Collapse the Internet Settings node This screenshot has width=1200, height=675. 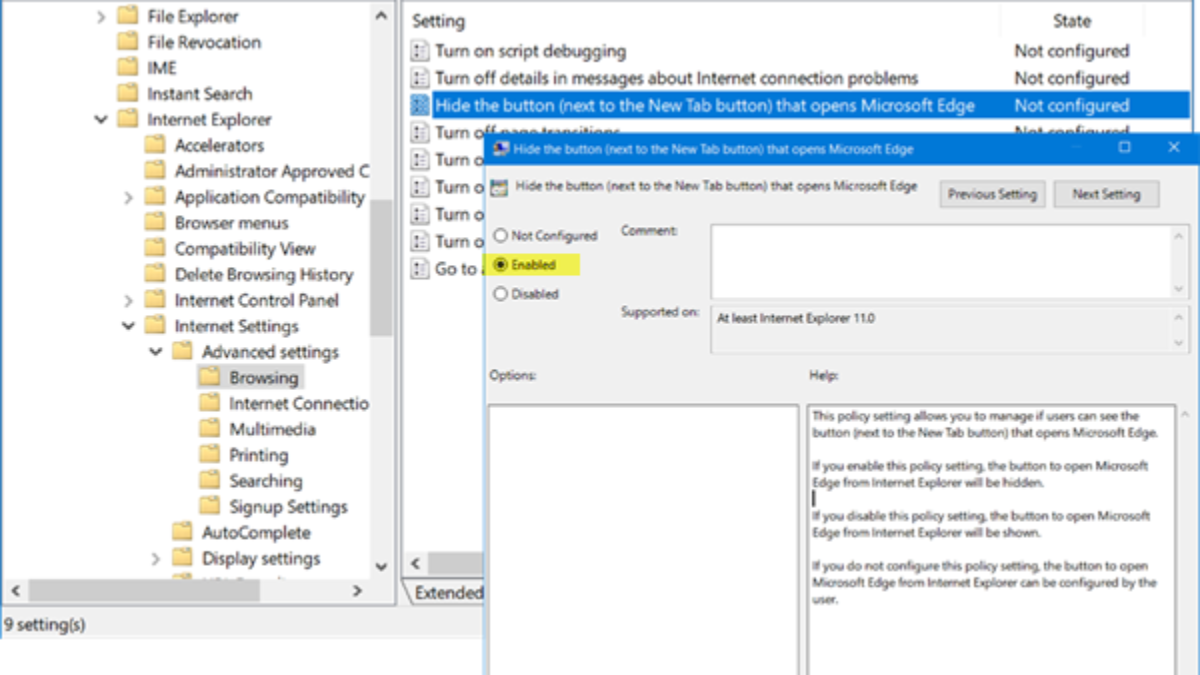pyautogui.click(x=128, y=326)
